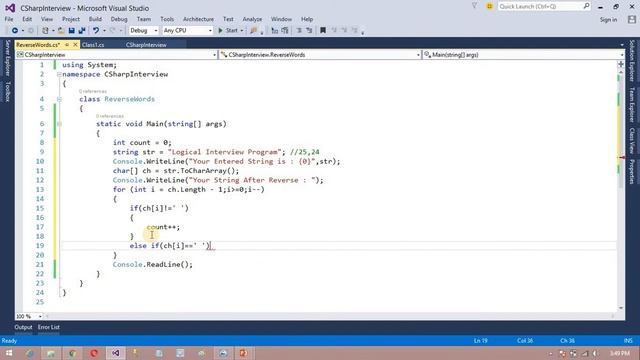Open the Properties side tab
The image size is (640, 360).
click(x=632, y=172)
